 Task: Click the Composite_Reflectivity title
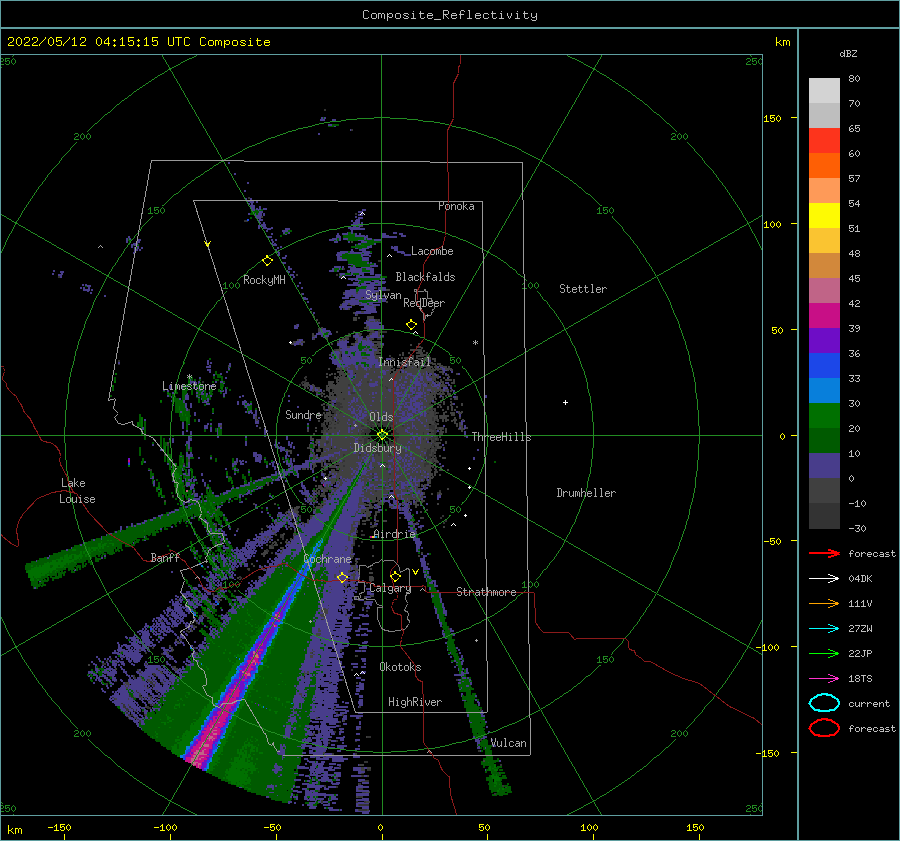[x=450, y=15]
